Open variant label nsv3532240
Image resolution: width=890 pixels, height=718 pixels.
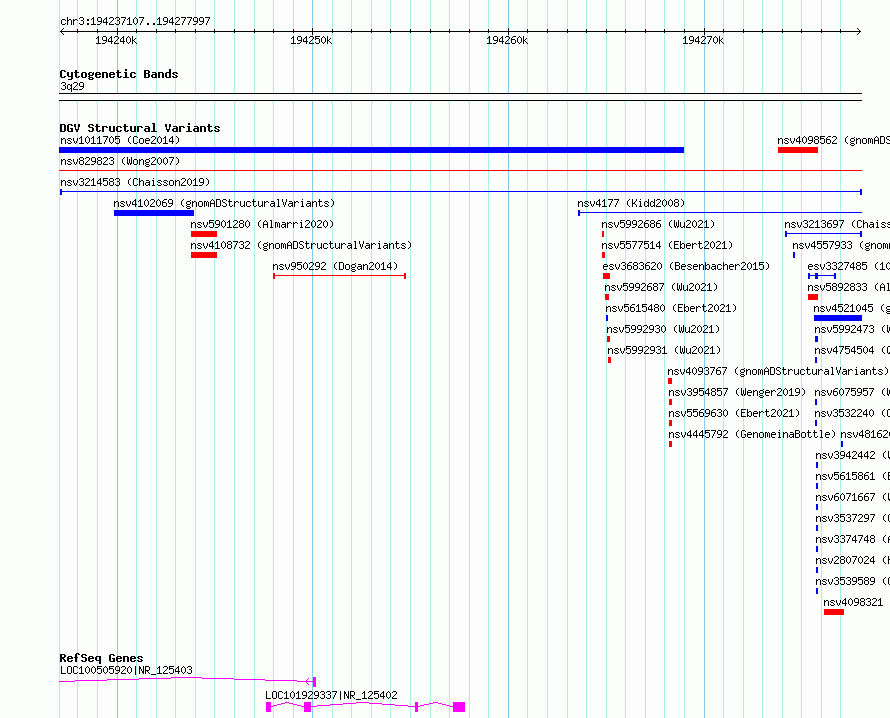[851, 413]
